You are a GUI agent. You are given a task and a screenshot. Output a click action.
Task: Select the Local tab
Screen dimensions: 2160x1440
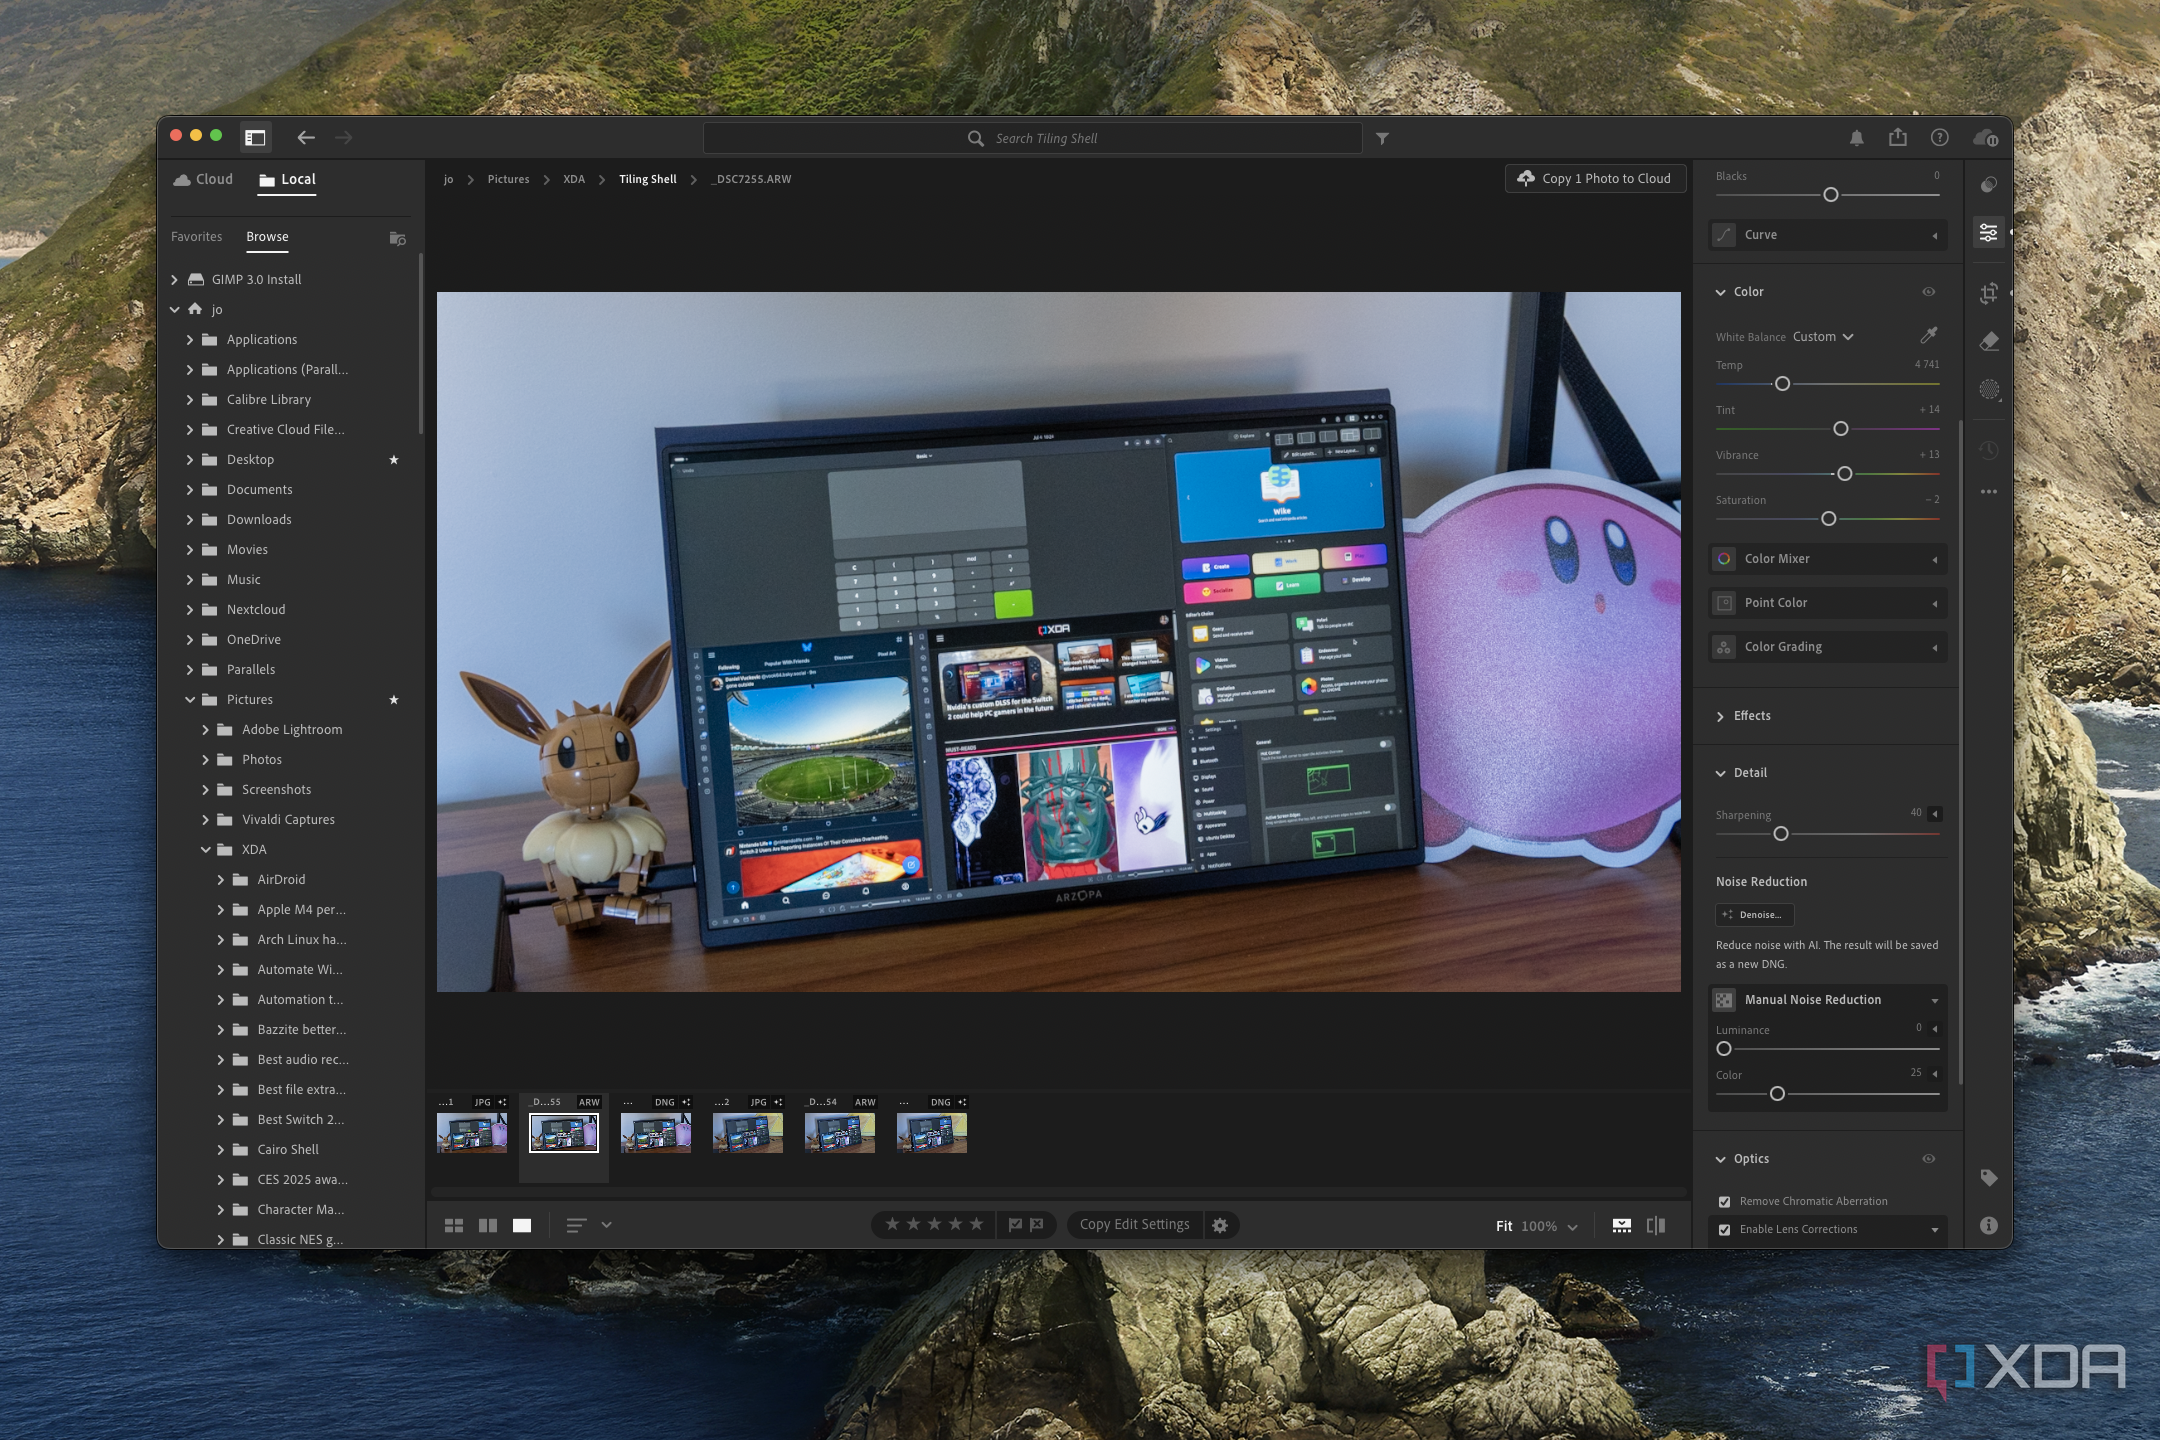click(287, 179)
